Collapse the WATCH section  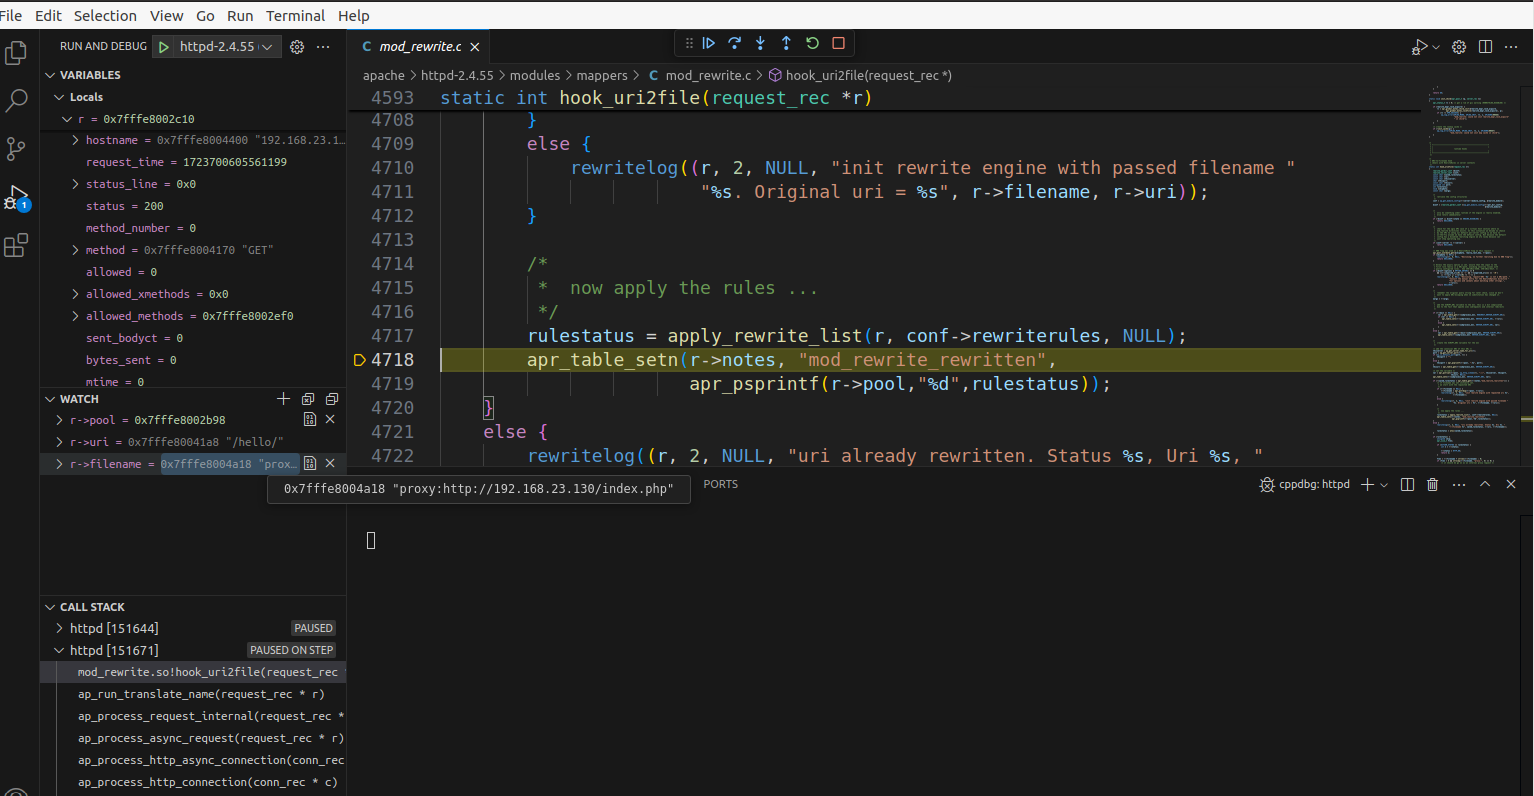pyautogui.click(x=51, y=399)
